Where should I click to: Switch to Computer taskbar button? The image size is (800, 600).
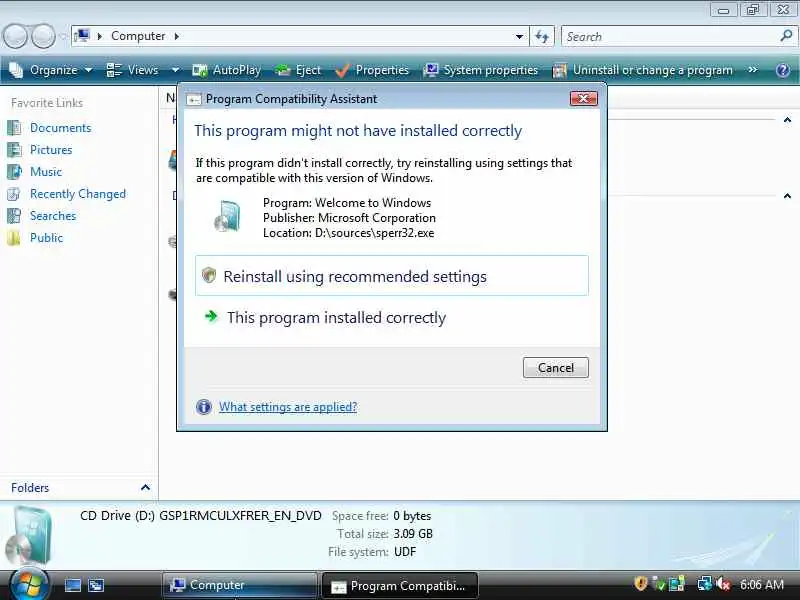[240, 585]
